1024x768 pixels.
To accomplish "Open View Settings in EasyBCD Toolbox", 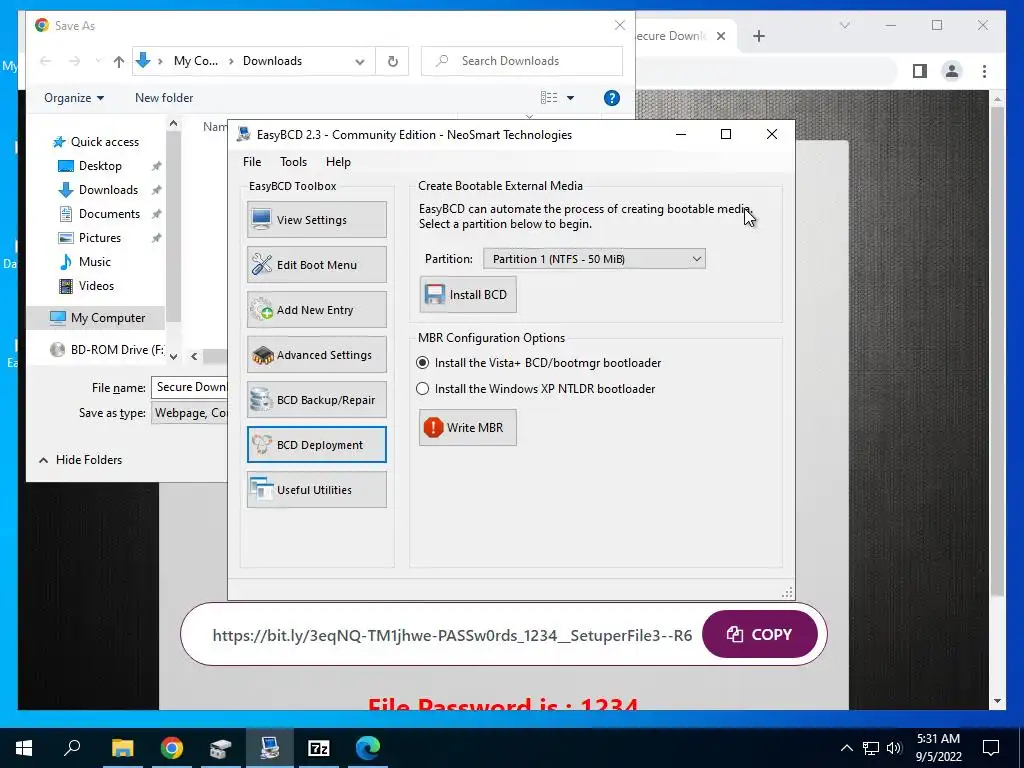I will (317, 219).
